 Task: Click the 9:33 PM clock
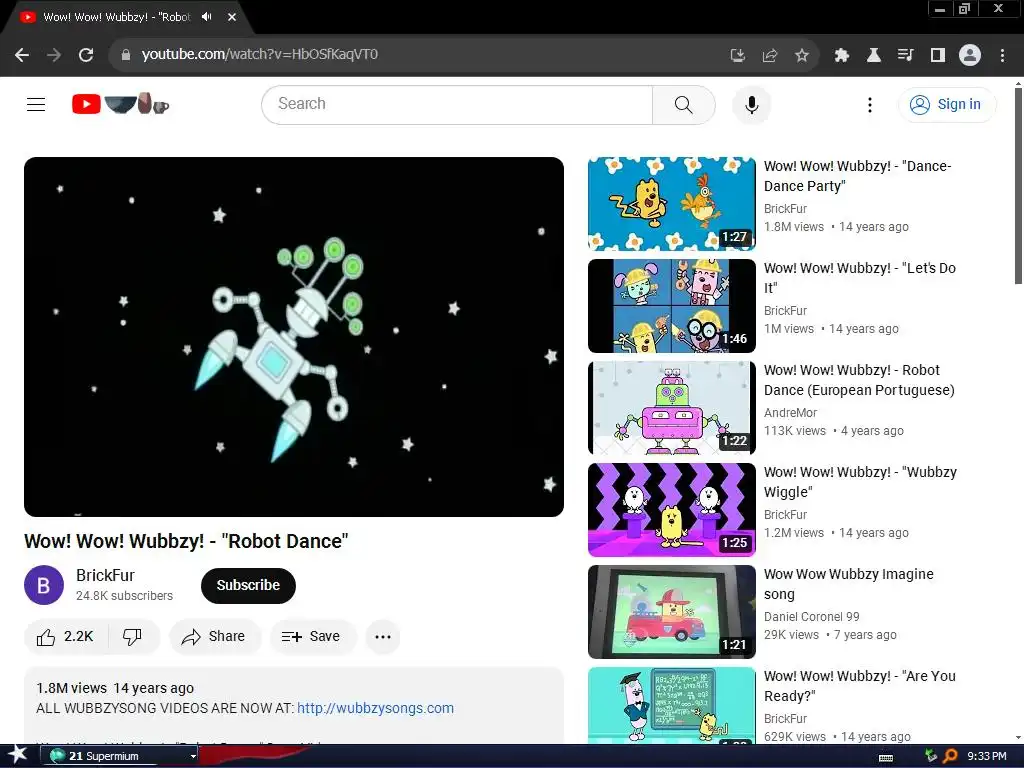987,756
